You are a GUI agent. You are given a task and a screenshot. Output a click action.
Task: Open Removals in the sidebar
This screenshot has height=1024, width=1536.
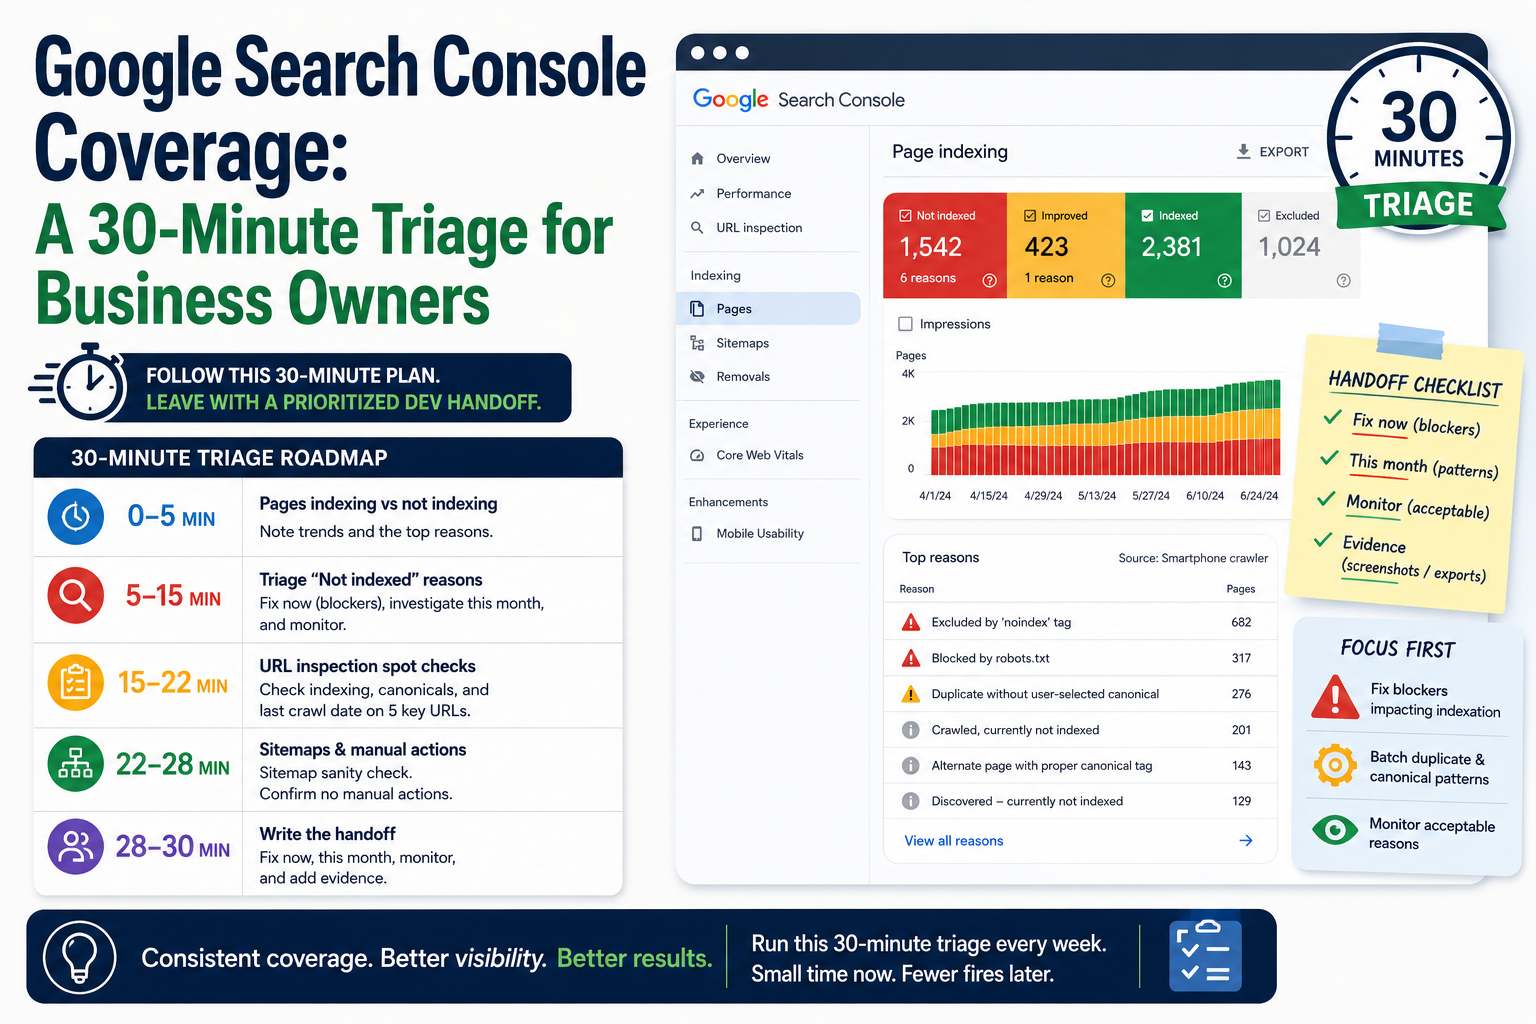[768, 377]
